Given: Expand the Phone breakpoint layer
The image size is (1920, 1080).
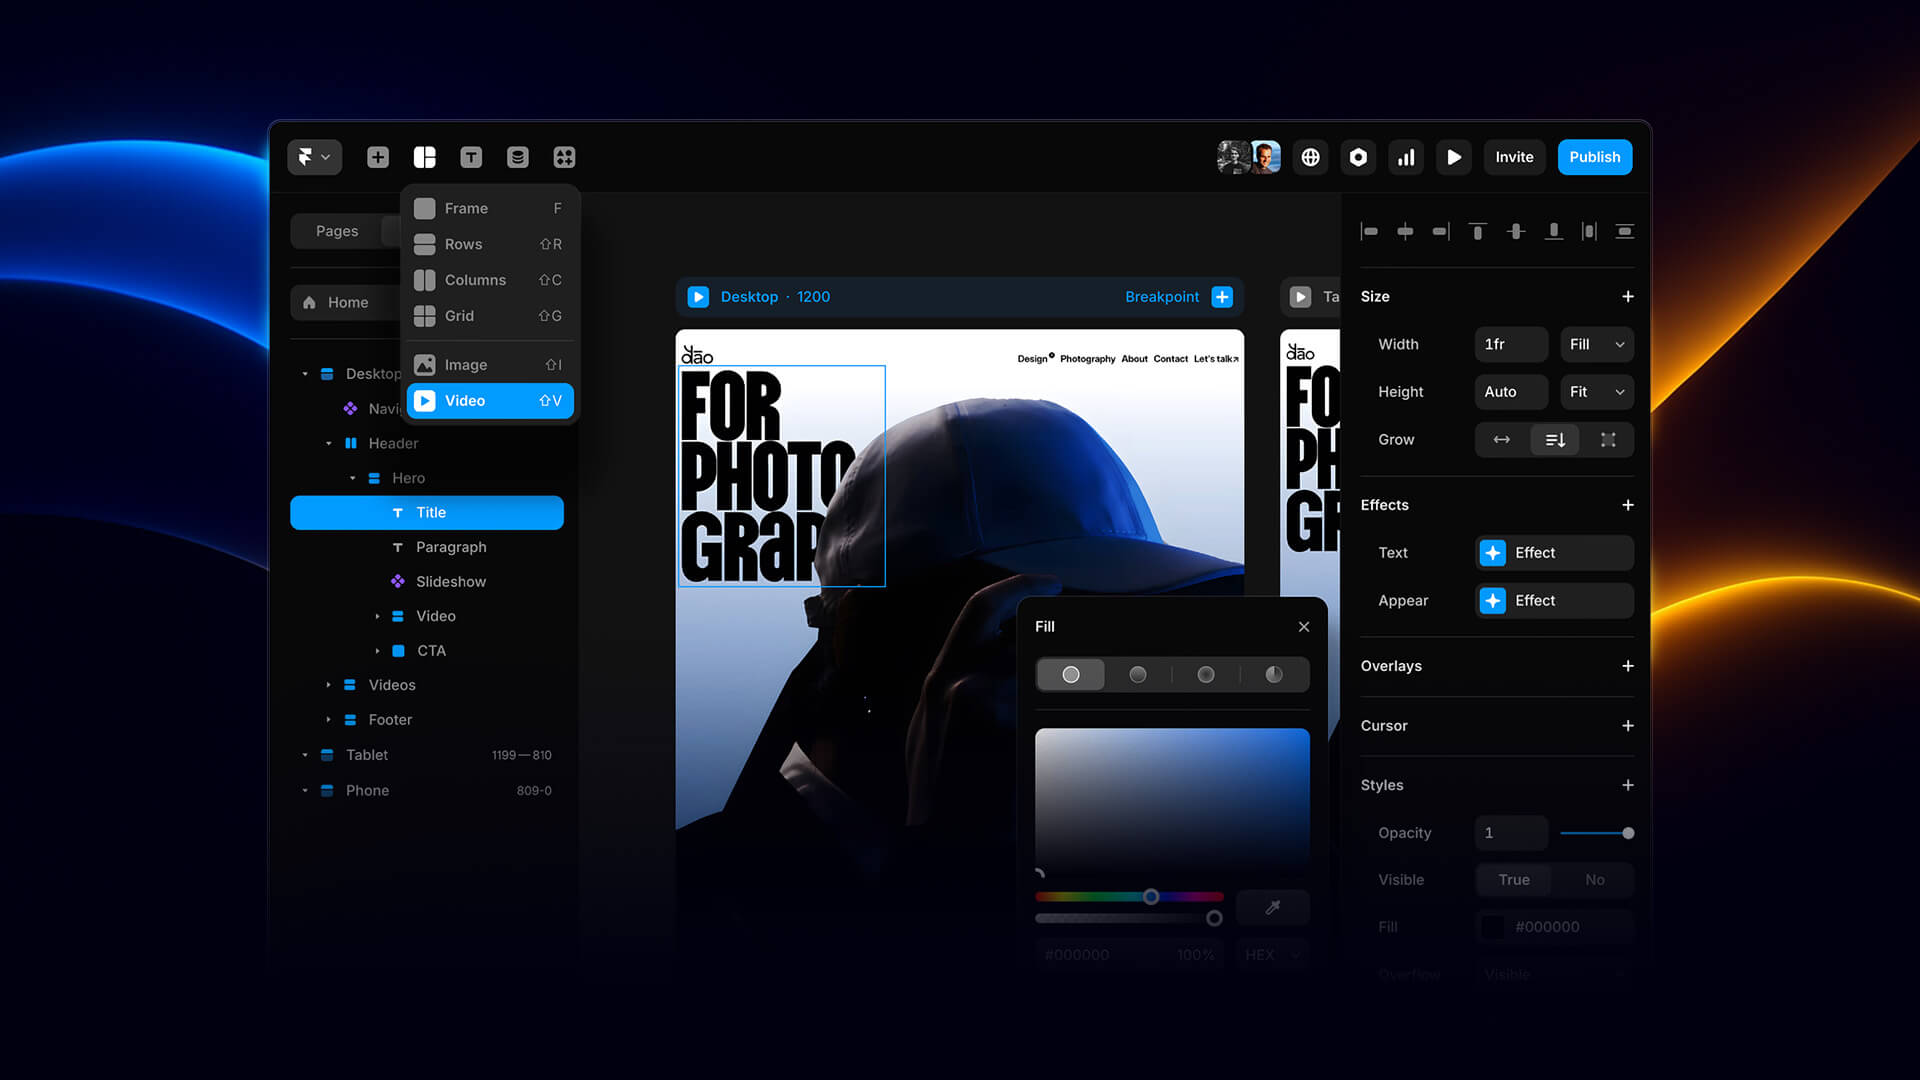Looking at the screenshot, I should pyautogui.click(x=305, y=790).
